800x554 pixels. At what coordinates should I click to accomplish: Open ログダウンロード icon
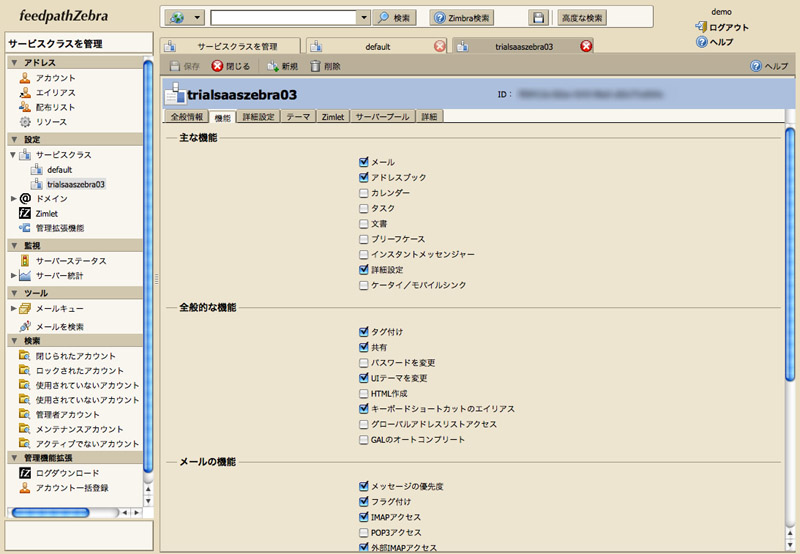(x=24, y=473)
